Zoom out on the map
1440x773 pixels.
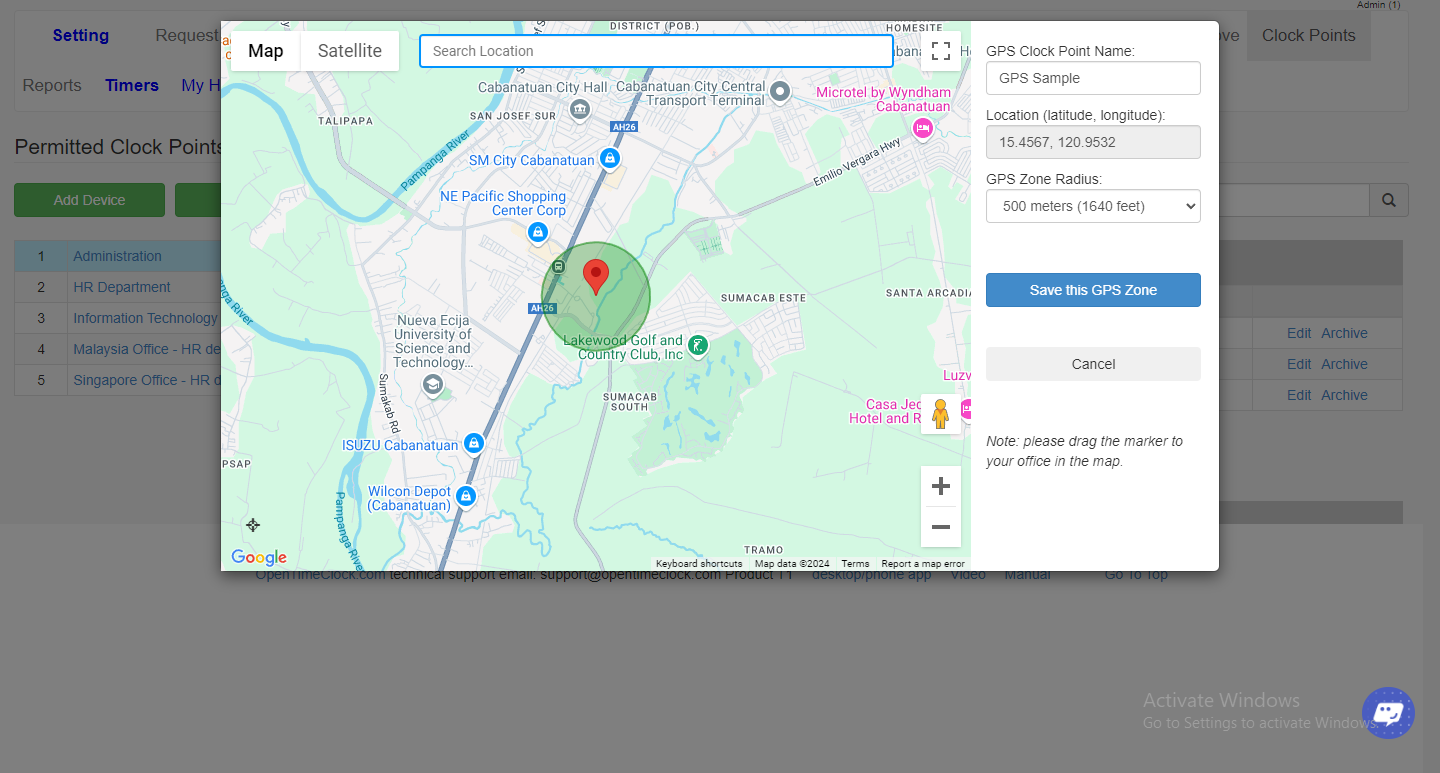click(940, 527)
